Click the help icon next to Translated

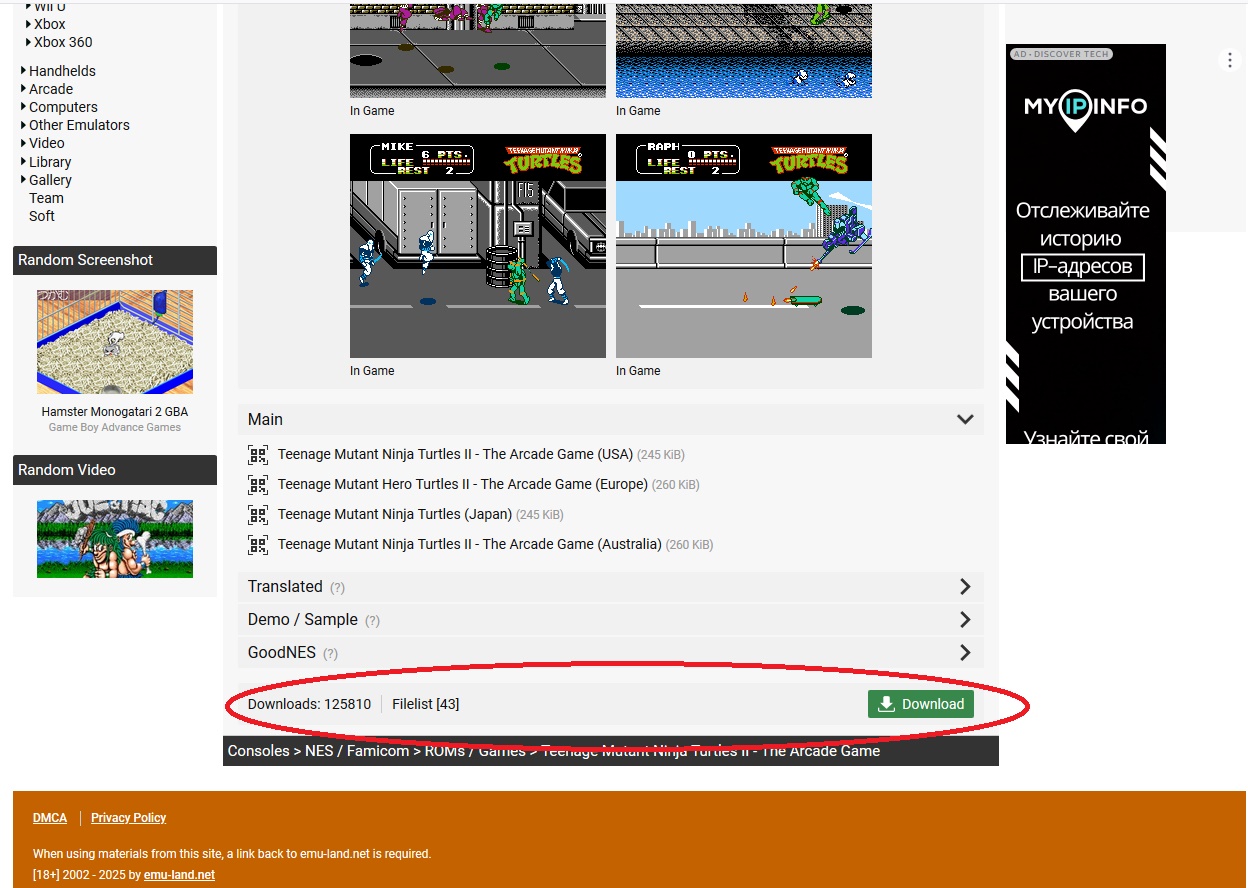pos(337,588)
